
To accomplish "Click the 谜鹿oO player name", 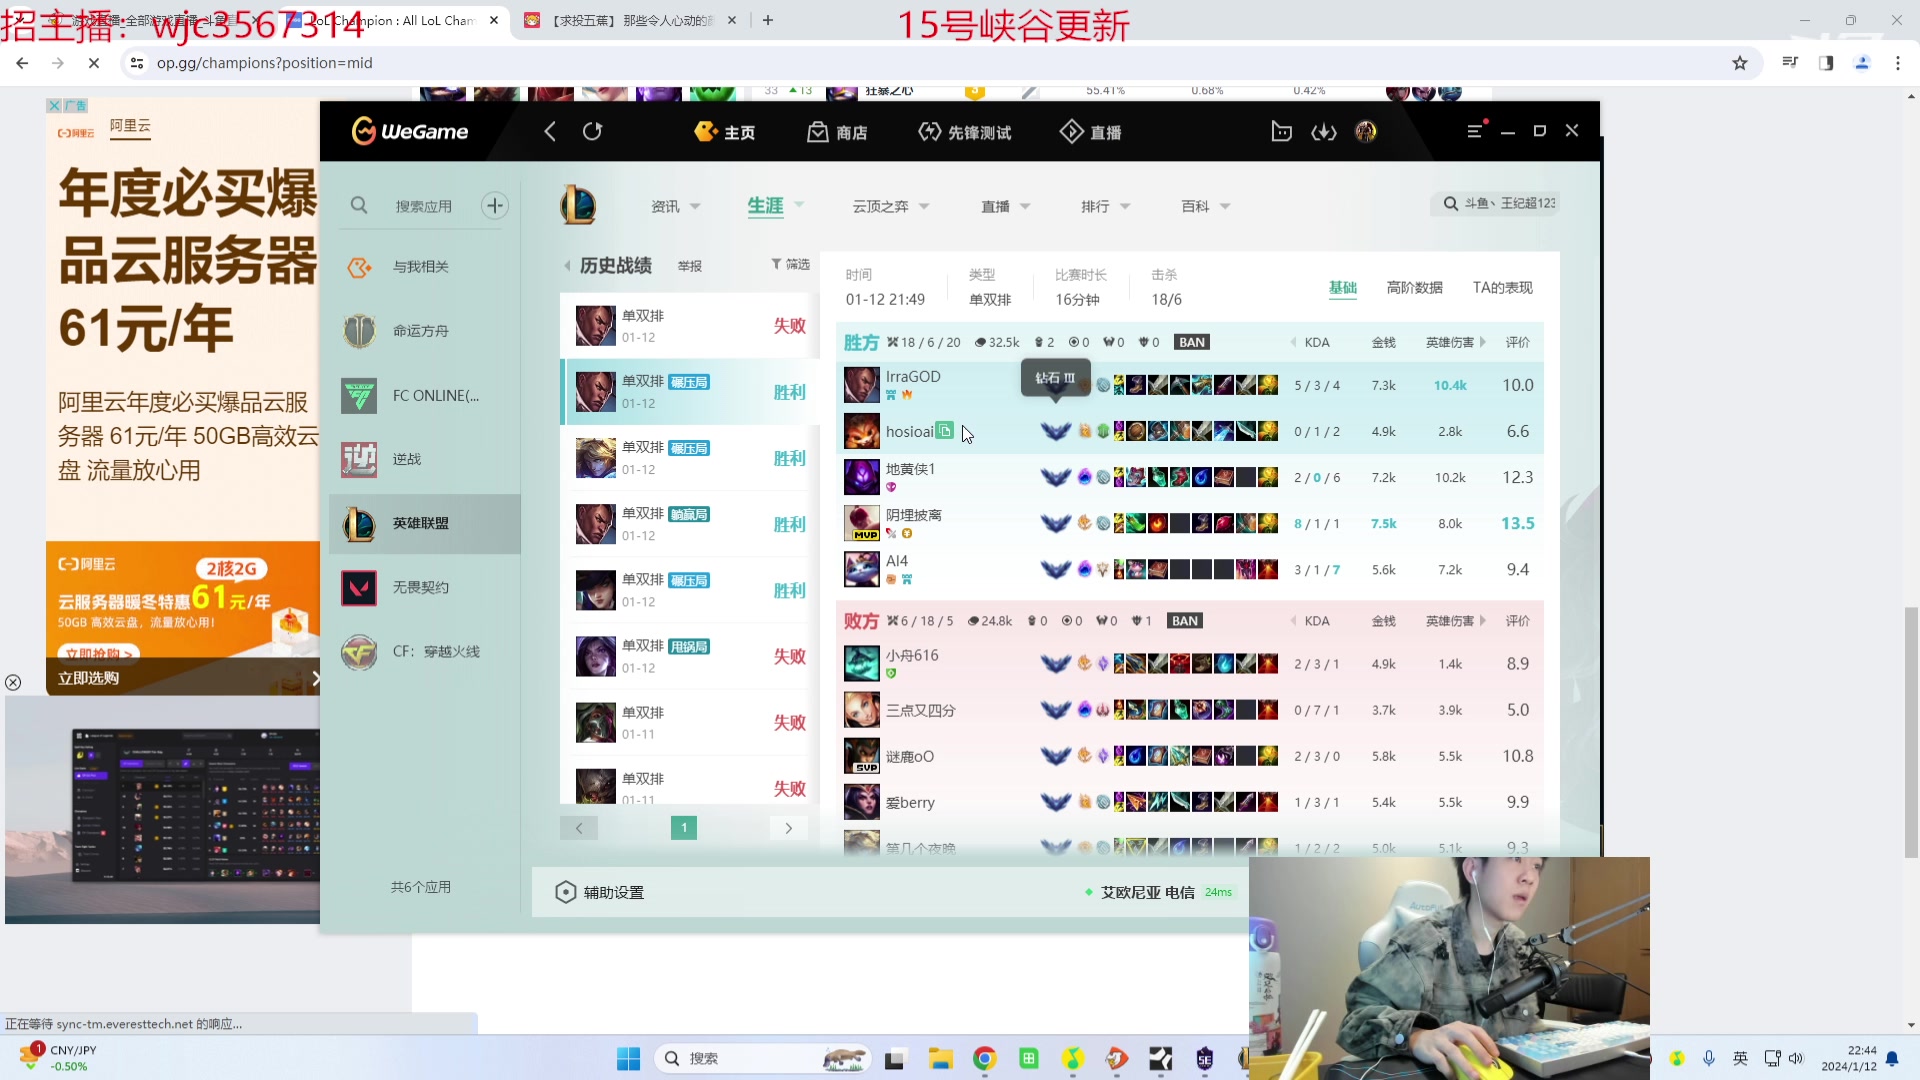I will coord(910,757).
